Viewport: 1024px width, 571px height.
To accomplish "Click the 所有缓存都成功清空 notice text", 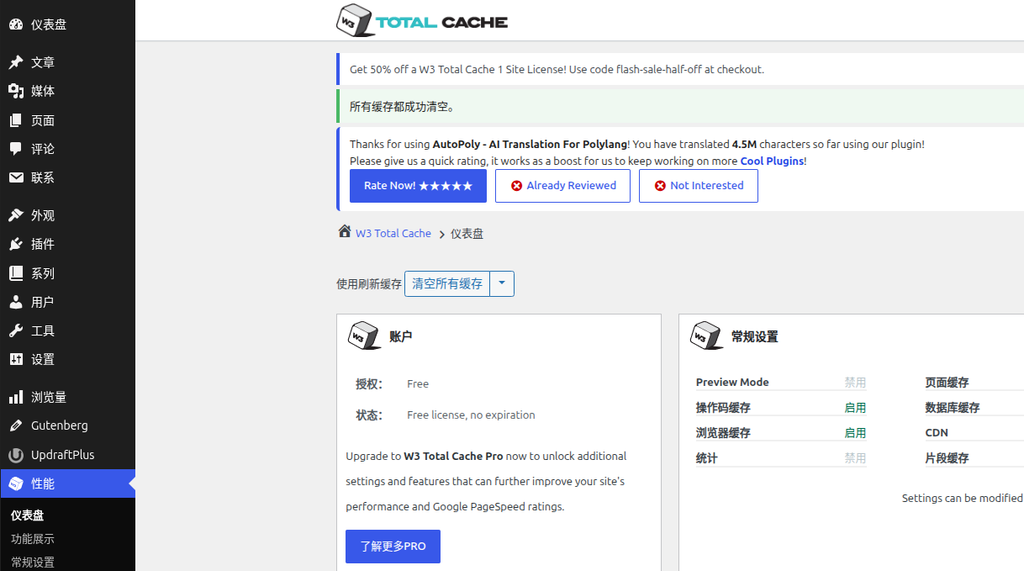I will pyautogui.click(x=402, y=106).
